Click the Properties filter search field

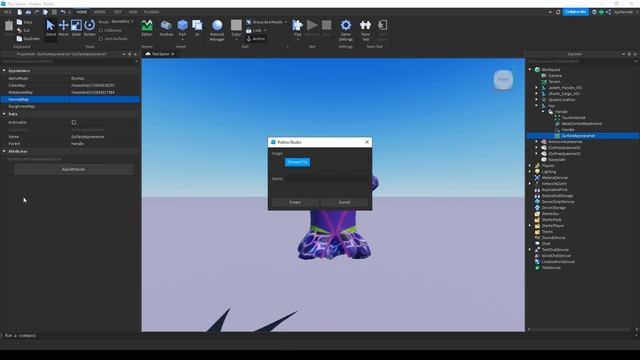[69, 62]
